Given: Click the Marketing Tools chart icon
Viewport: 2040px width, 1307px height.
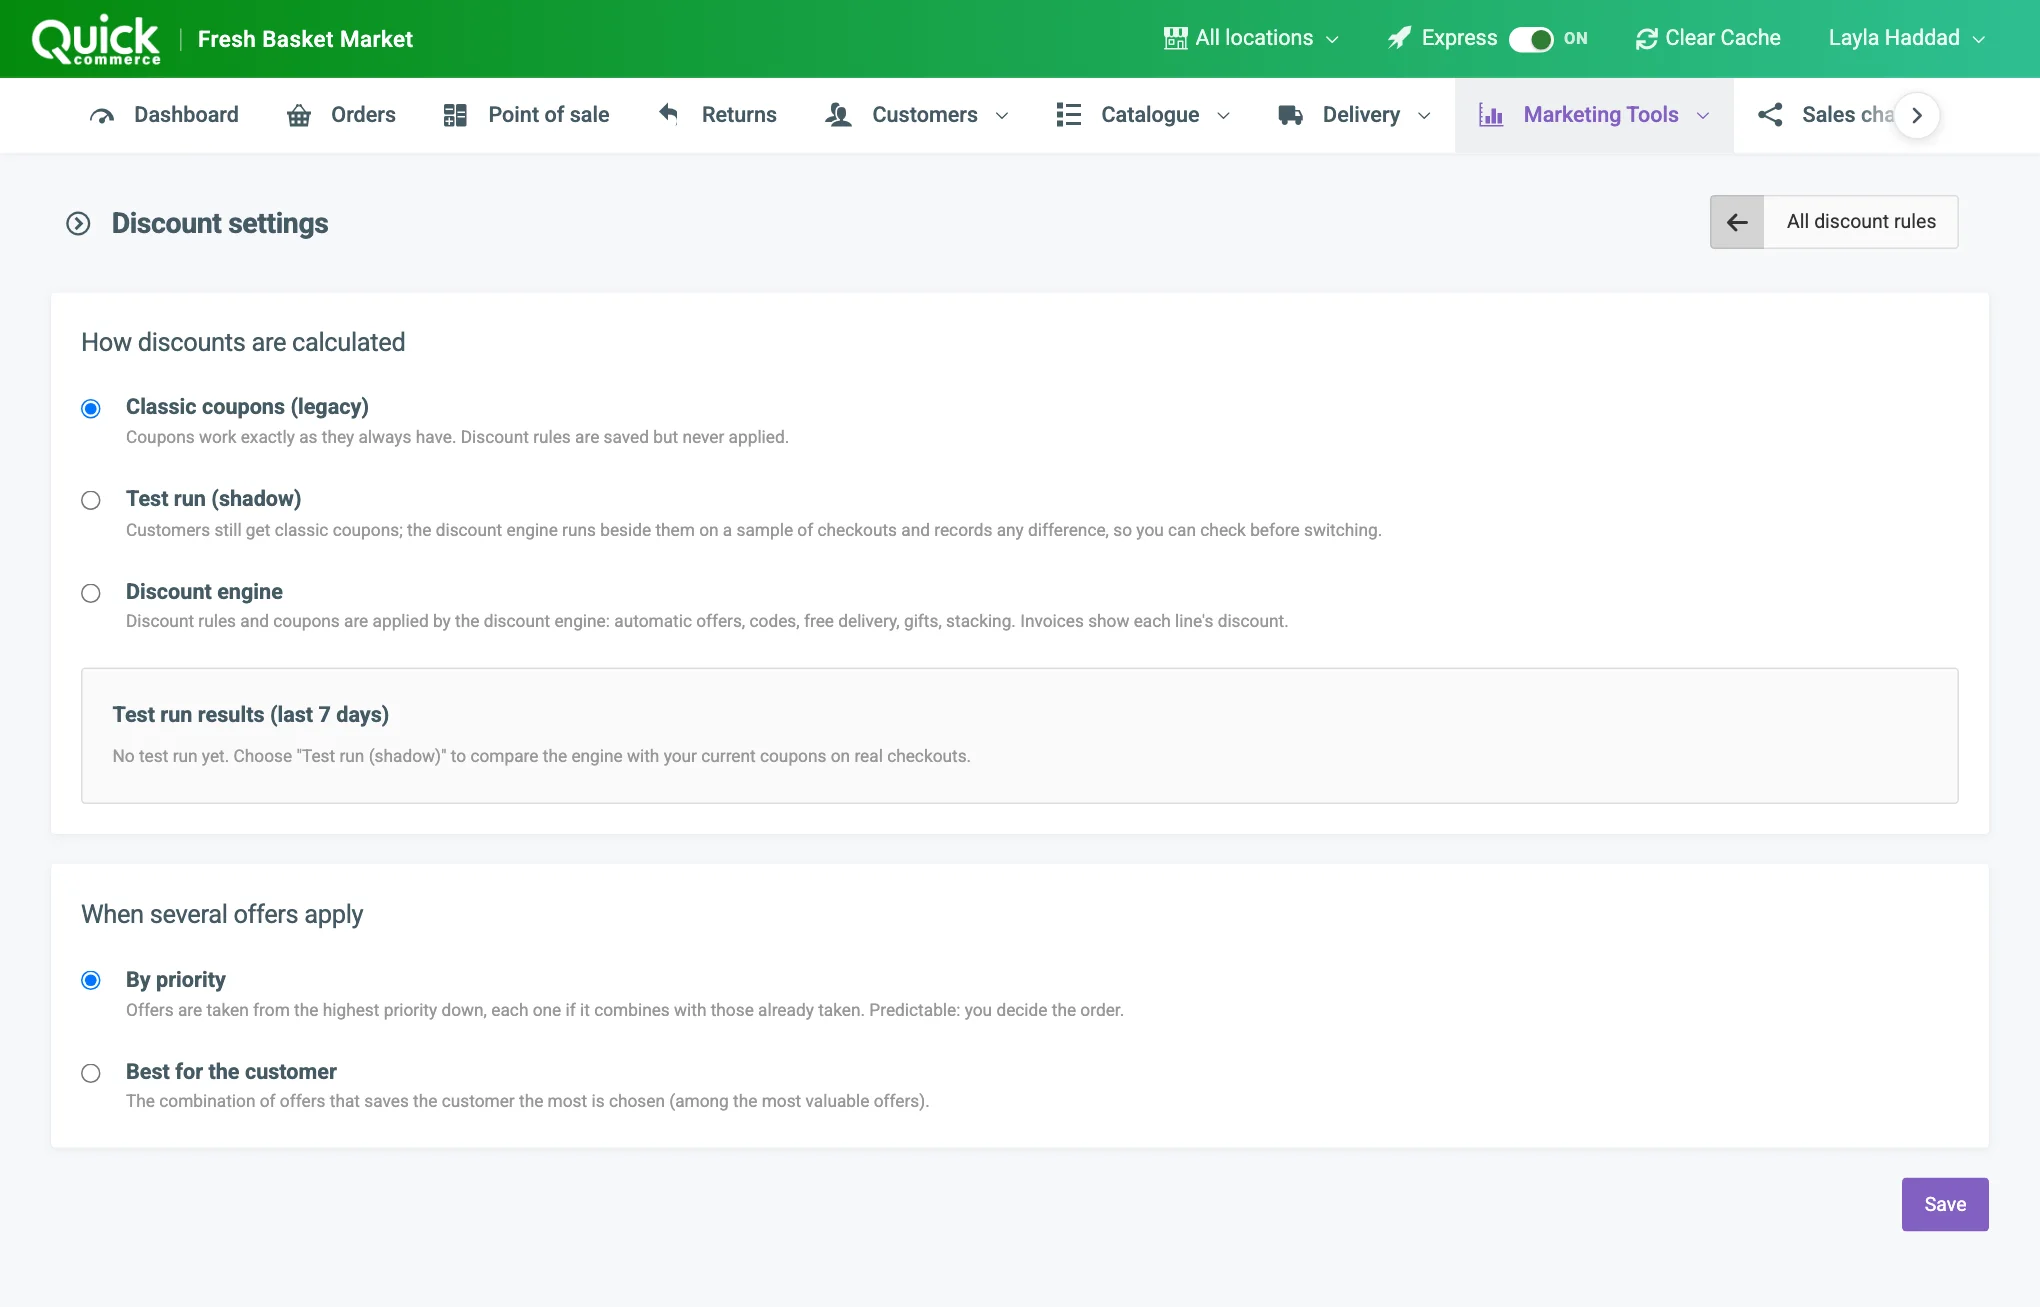Looking at the screenshot, I should pos(1491,115).
